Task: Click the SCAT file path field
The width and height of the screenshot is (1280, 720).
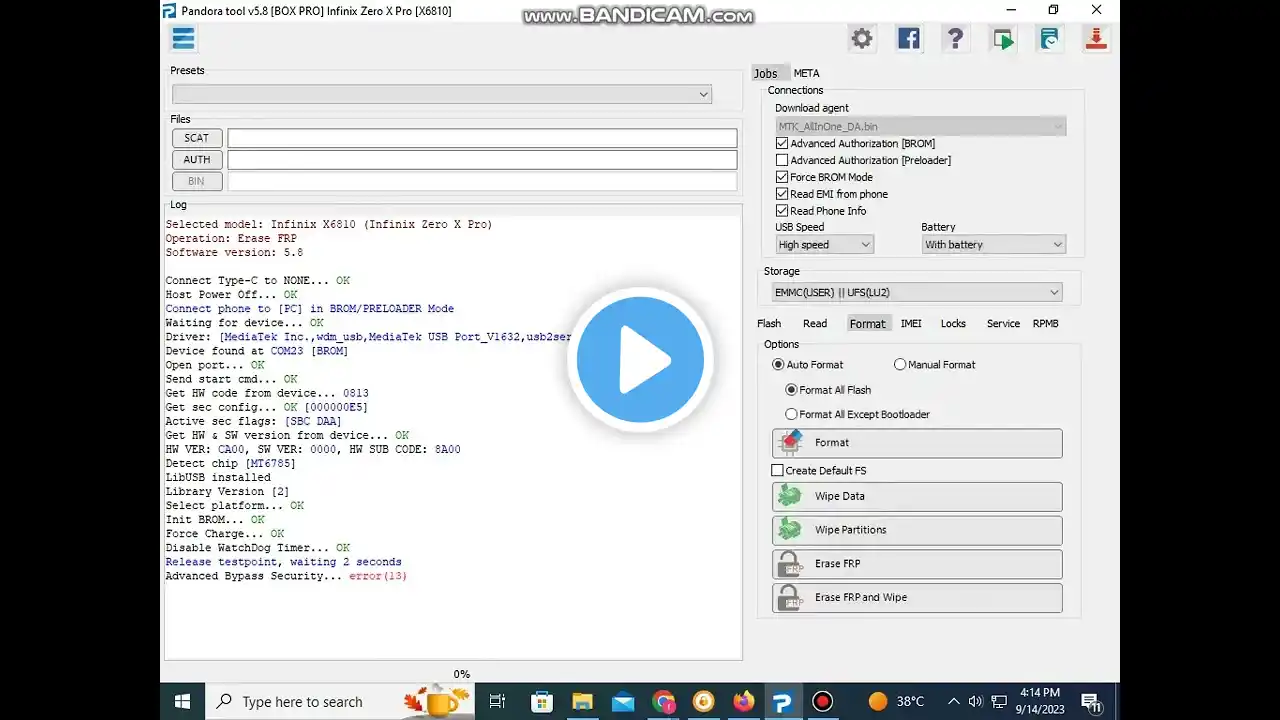Action: (x=482, y=138)
